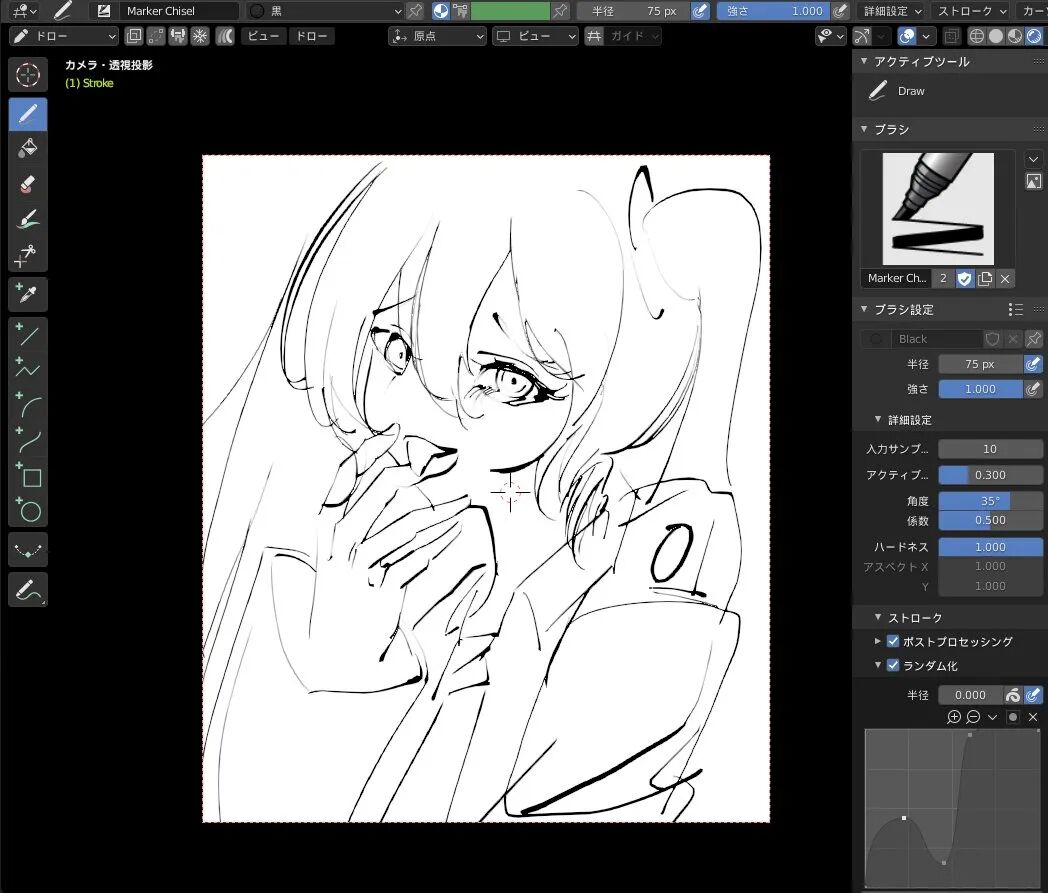Open the ドロー mode dropdown

(64, 36)
